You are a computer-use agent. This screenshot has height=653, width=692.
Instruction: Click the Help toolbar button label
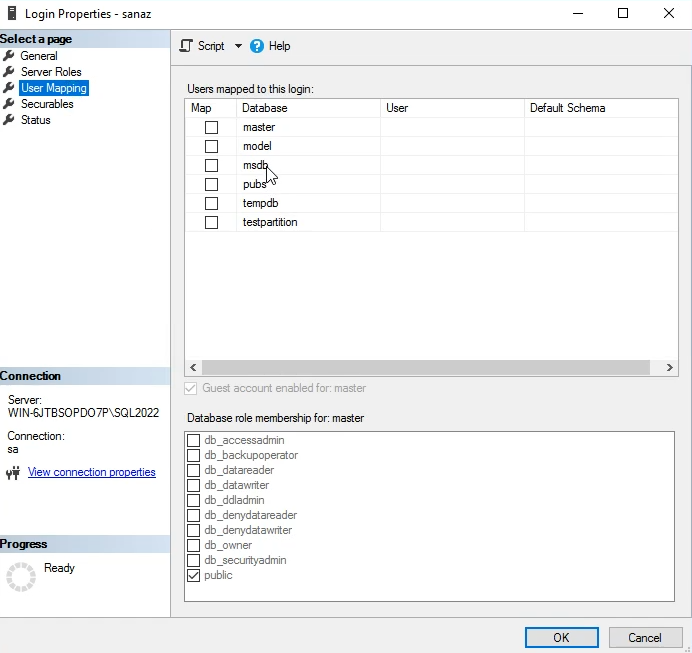(x=279, y=46)
